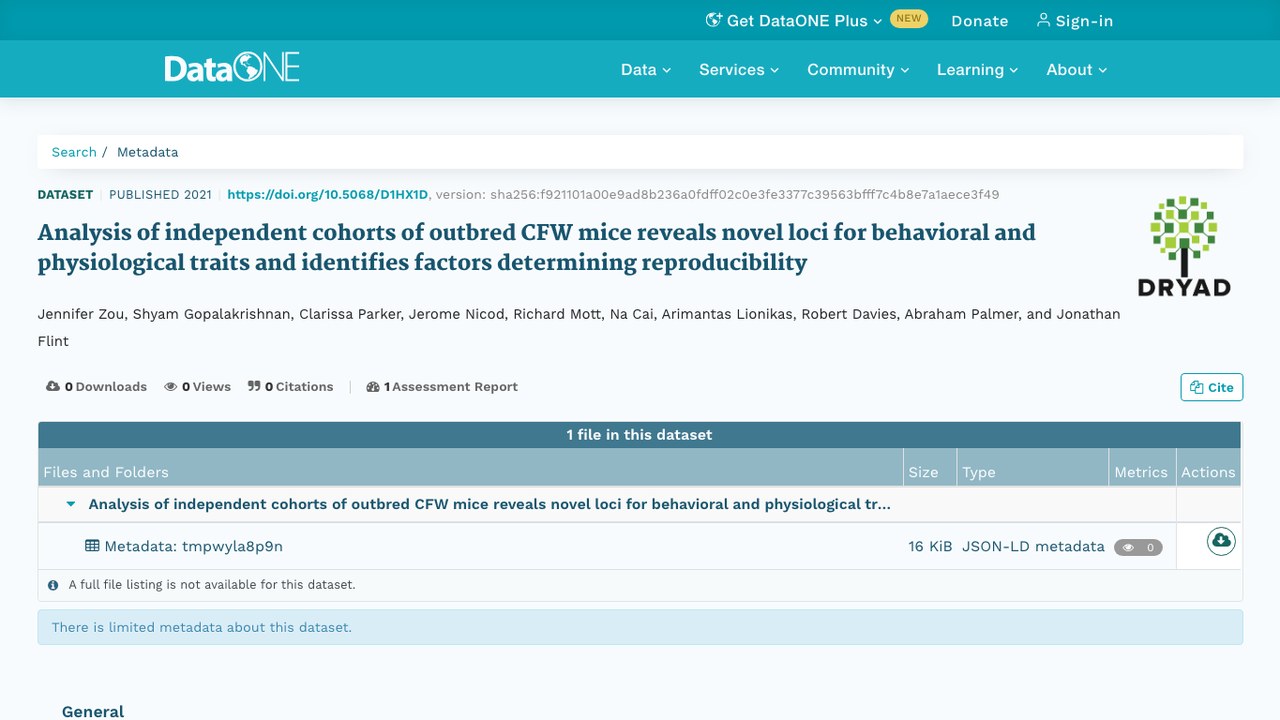Image resolution: width=1280 pixels, height=720 pixels.
Task: Open the DRYAD repository logo
Action: tap(1184, 246)
